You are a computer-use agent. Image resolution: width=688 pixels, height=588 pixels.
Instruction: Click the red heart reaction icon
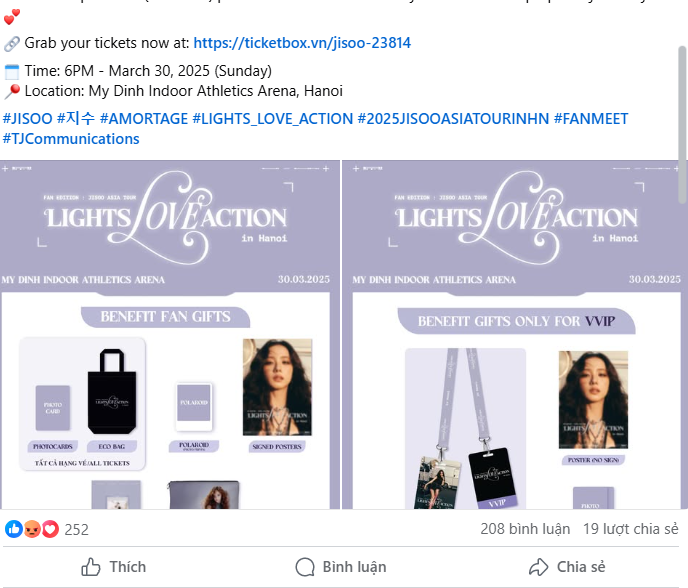(50, 529)
